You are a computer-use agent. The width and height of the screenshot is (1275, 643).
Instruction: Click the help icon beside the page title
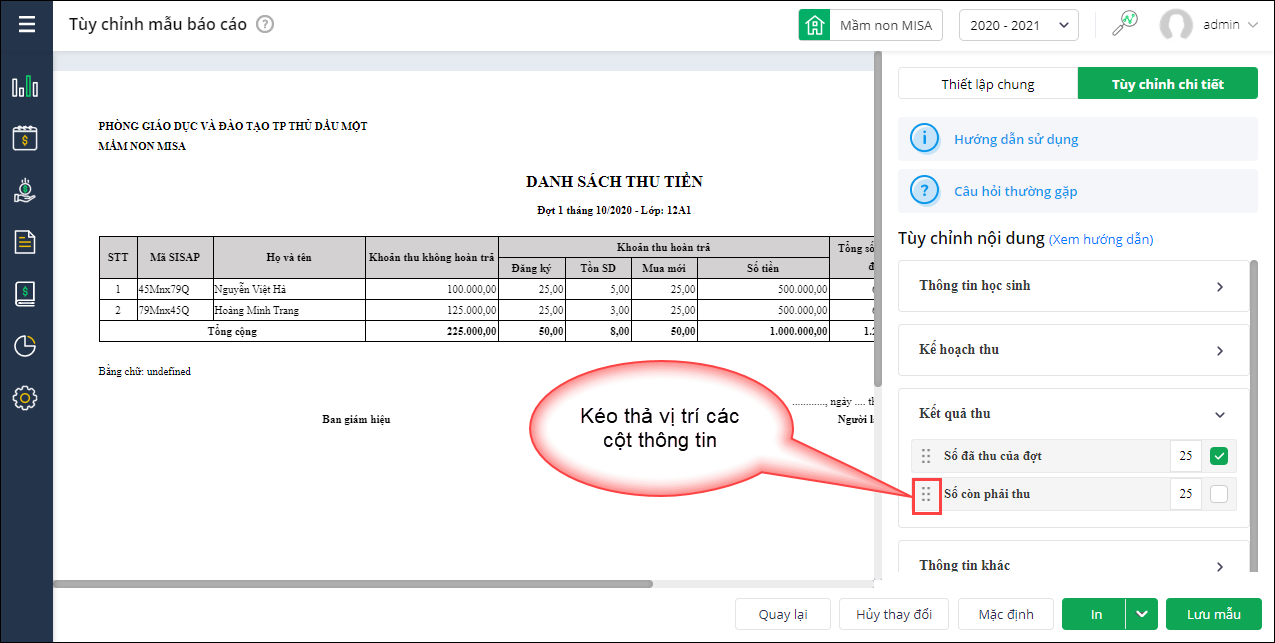(265, 25)
